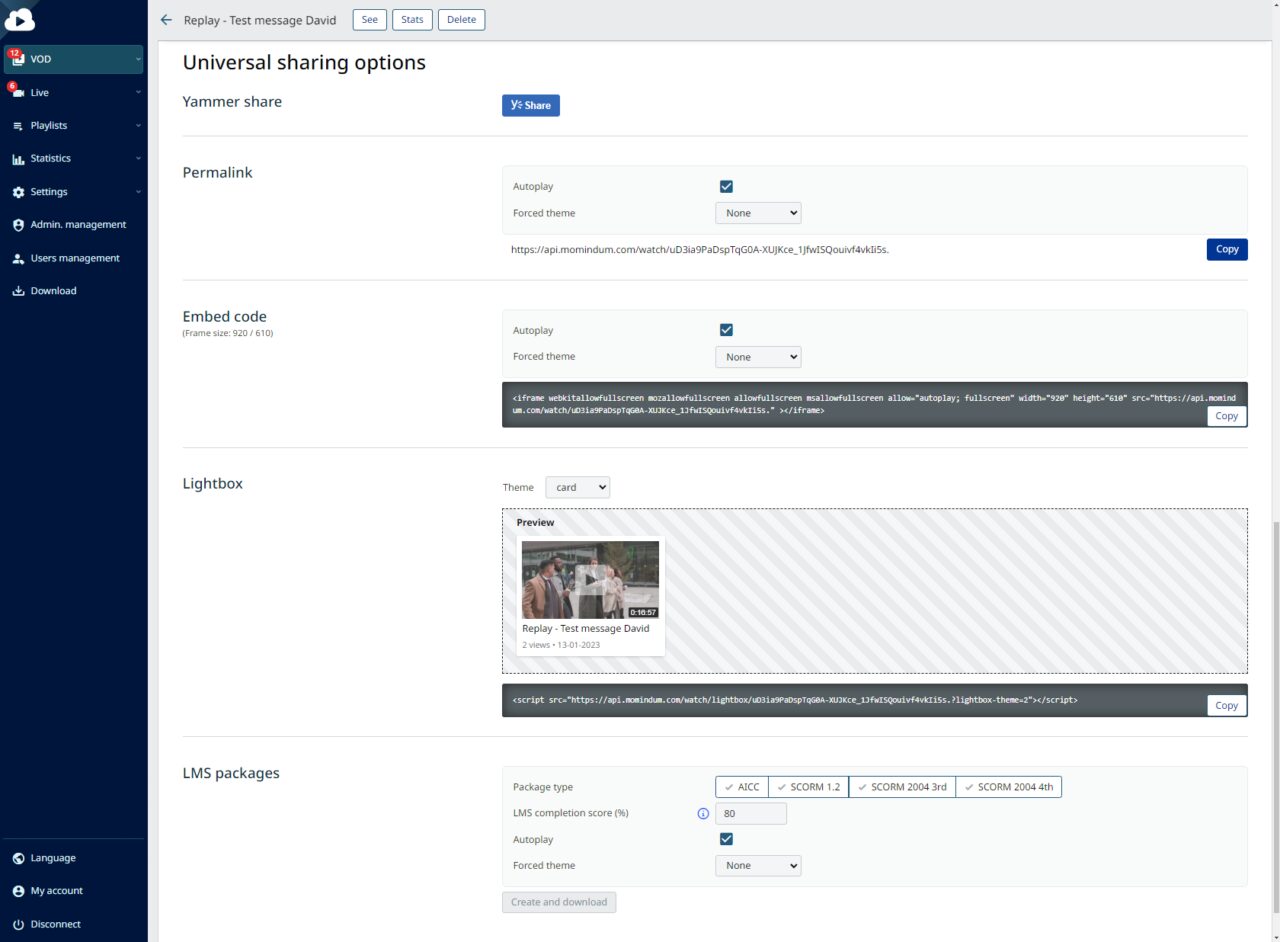The height and width of the screenshot is (942, 1280).
Task: Click the LMS completion score info icon
Action: click(x=703, y=814)
